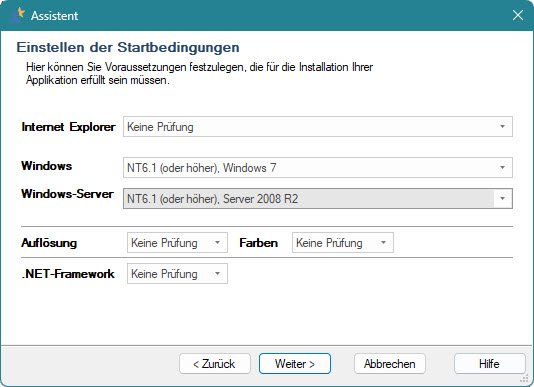Click the .NET-Framework label
Viewport: 534px width, 387px height.
[68, 274]
